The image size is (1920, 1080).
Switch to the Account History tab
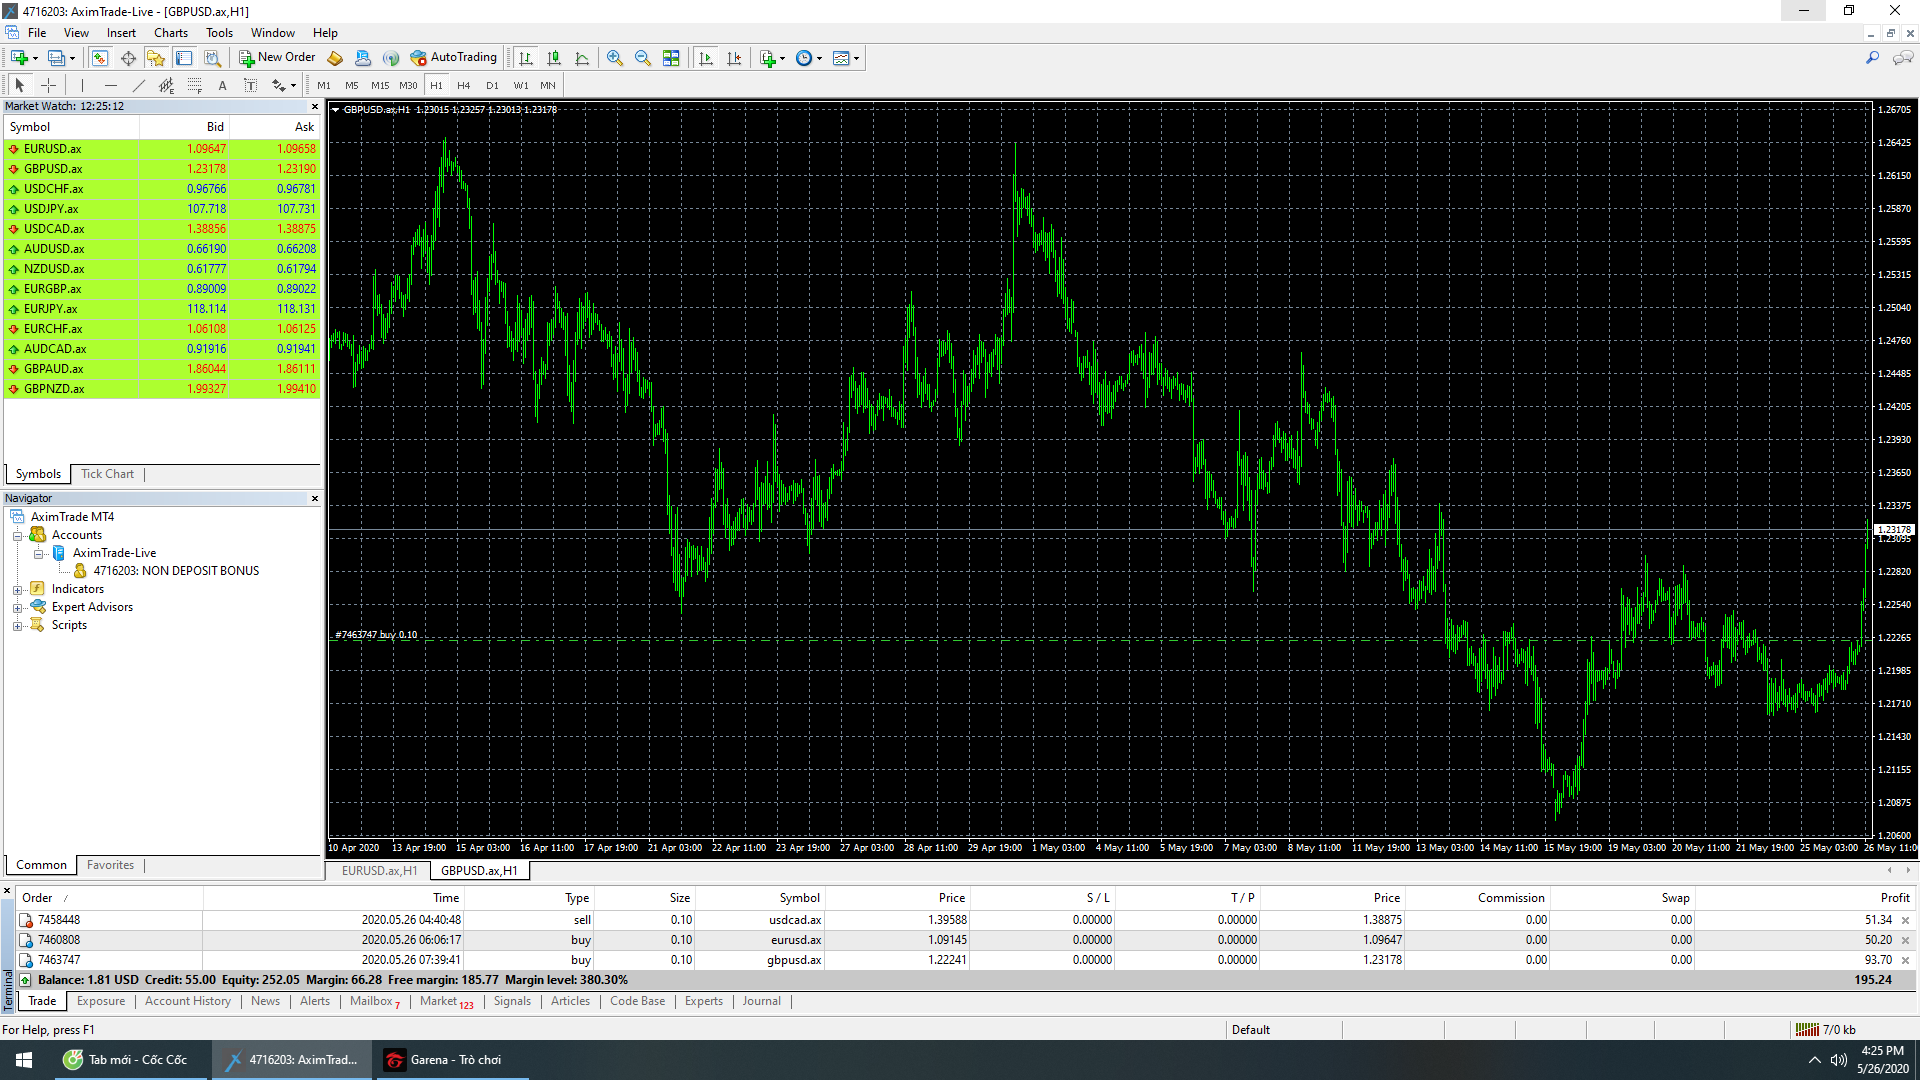point(187,1001)
